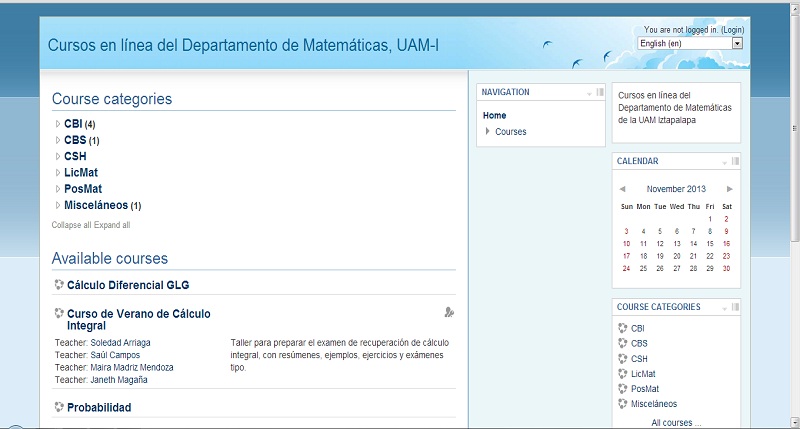Open November 2013 calendar month link

click(676, 189)
